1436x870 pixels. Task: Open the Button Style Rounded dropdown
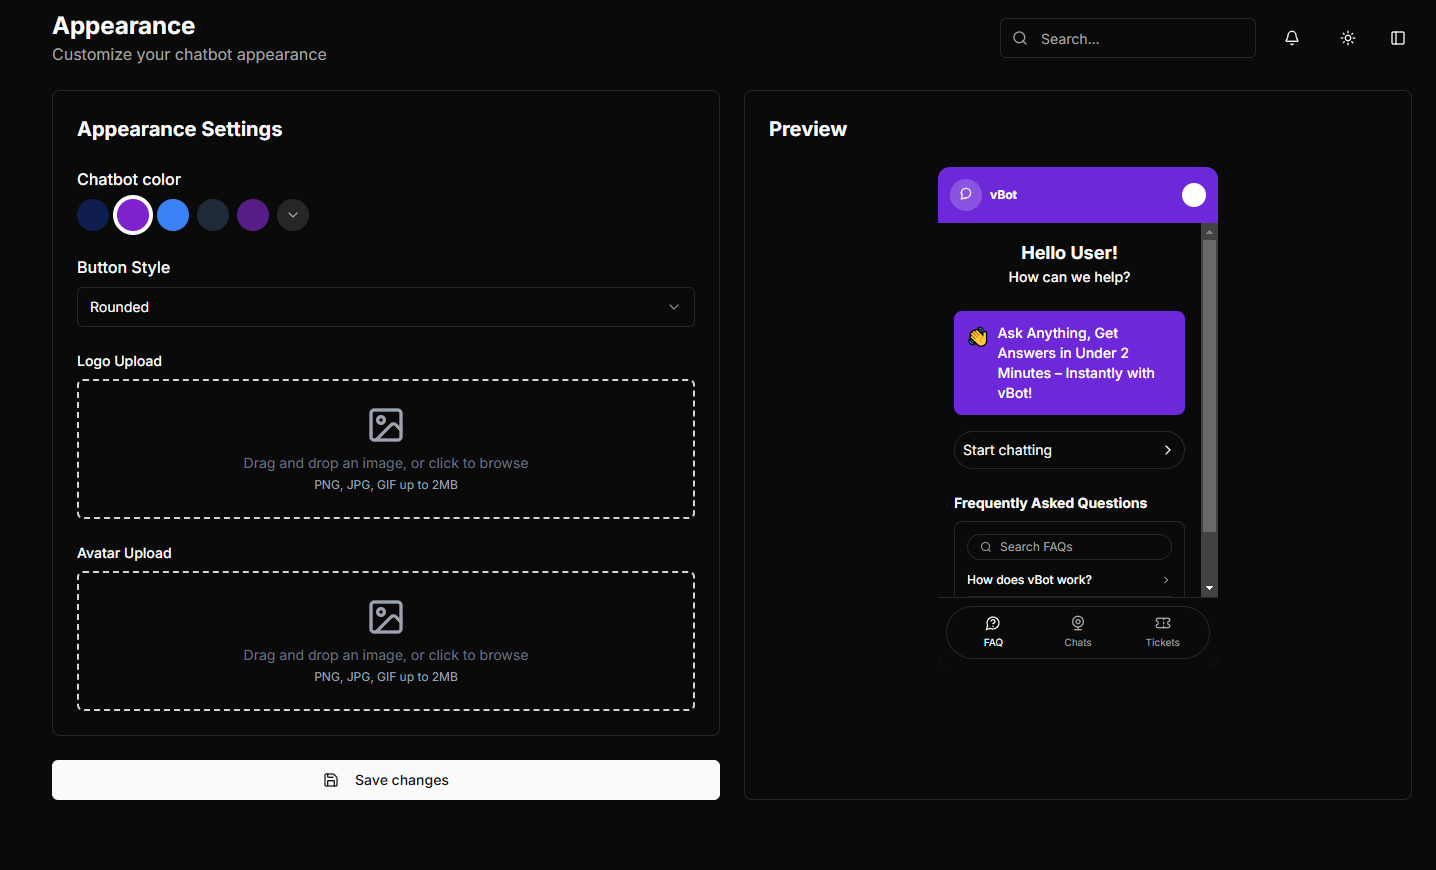[386, 307]
